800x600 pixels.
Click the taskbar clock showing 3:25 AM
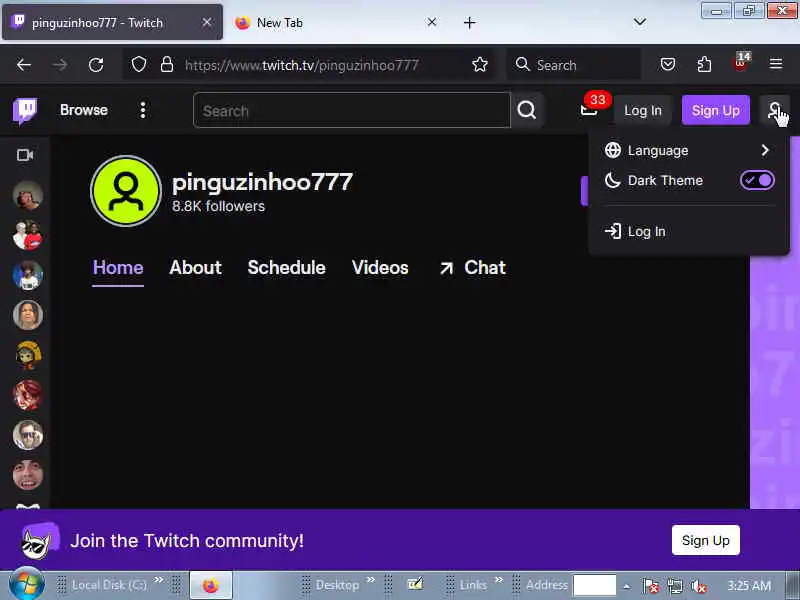click(x=749, y=585)
